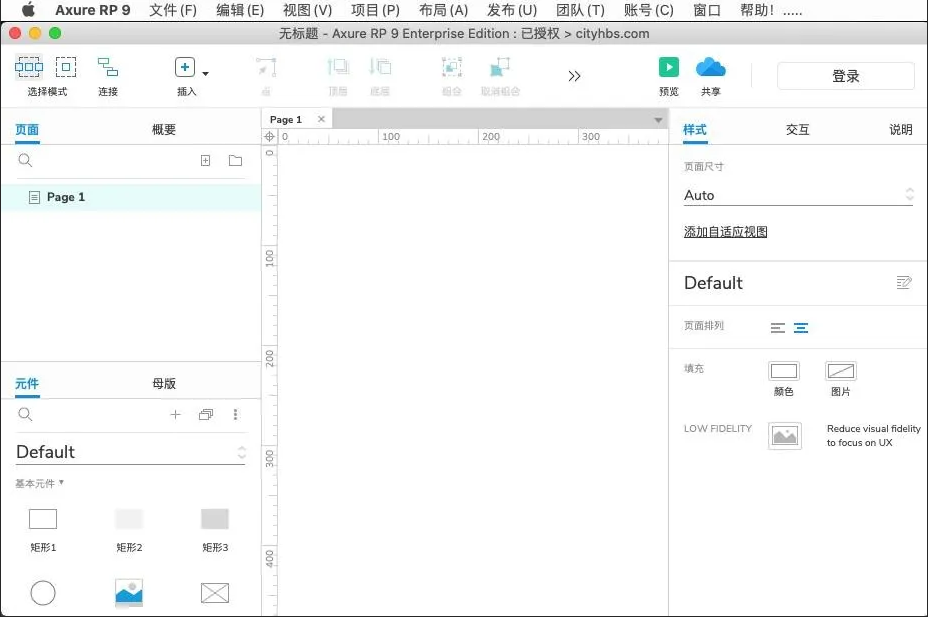
Task: Switch to the Masters (母版) tab
Action: [x=164, y=383]
